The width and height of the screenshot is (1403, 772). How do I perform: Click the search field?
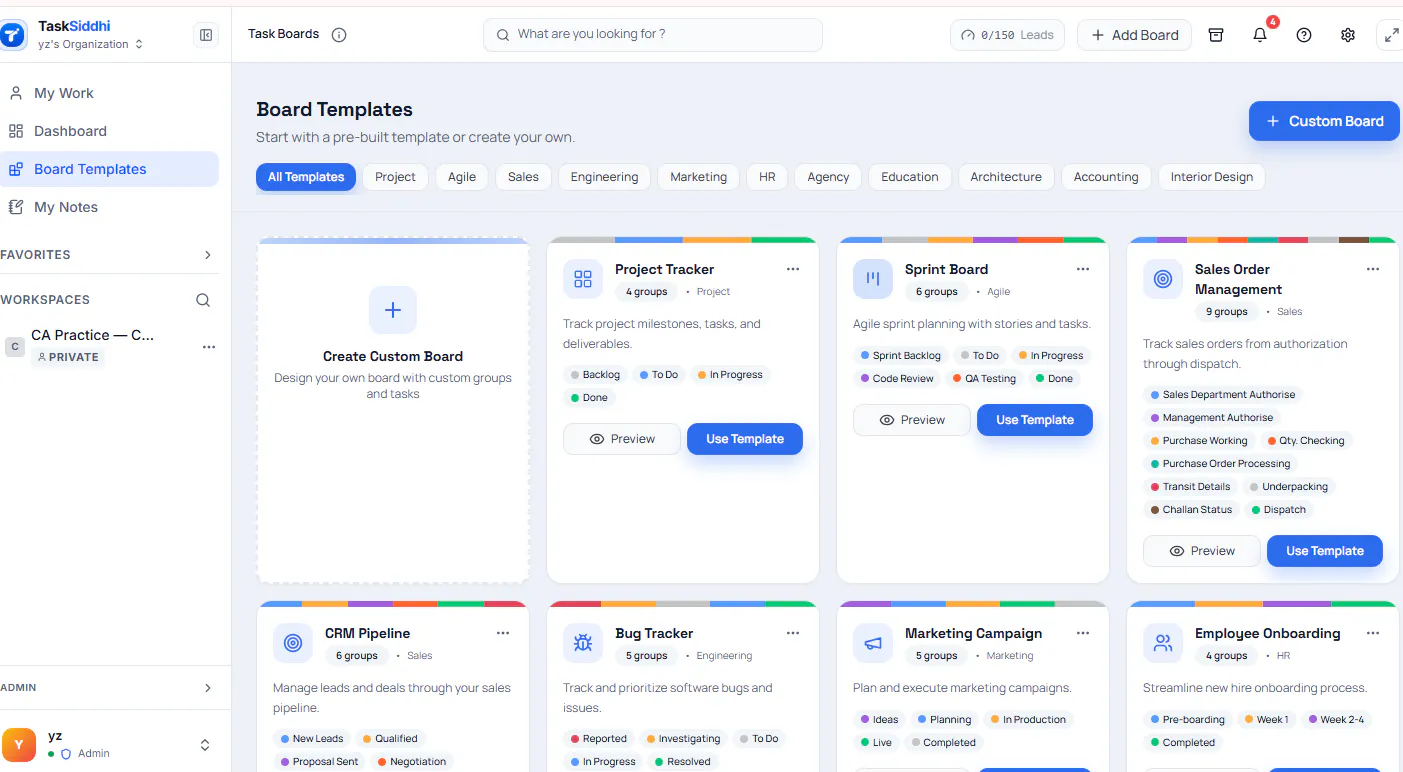653,35
